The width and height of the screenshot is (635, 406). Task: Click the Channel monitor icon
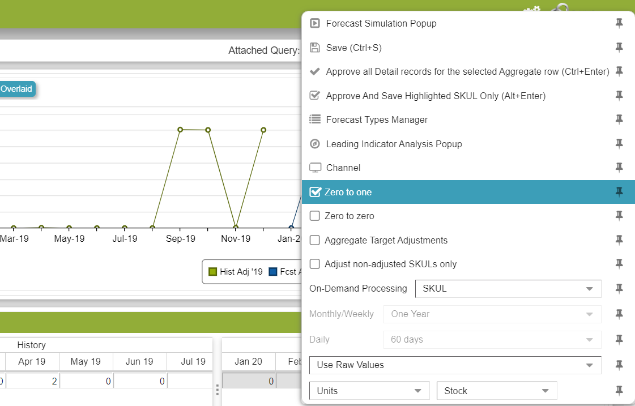coord(315,168)
